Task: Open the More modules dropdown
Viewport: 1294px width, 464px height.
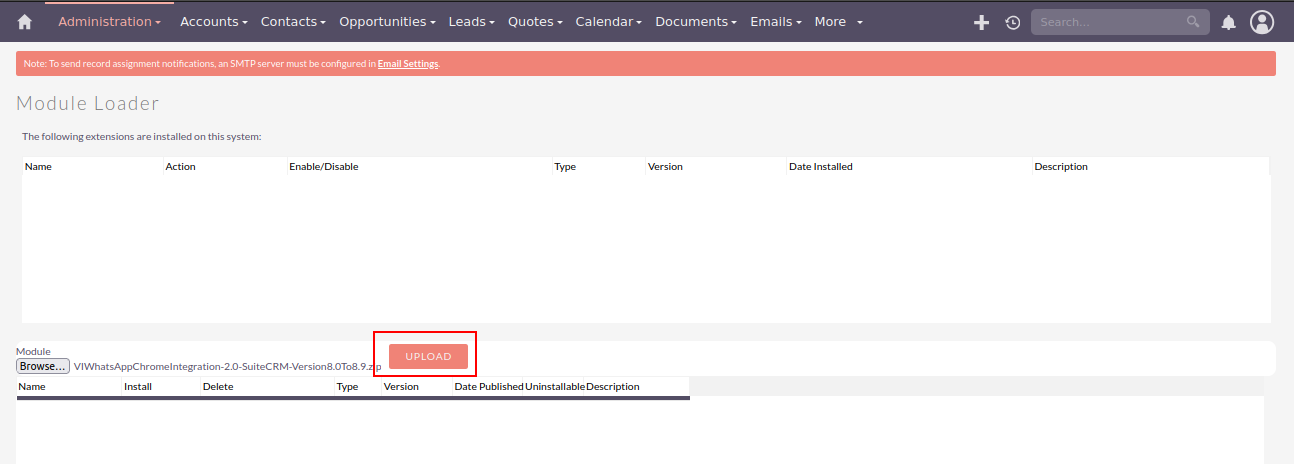Action: 838,21
